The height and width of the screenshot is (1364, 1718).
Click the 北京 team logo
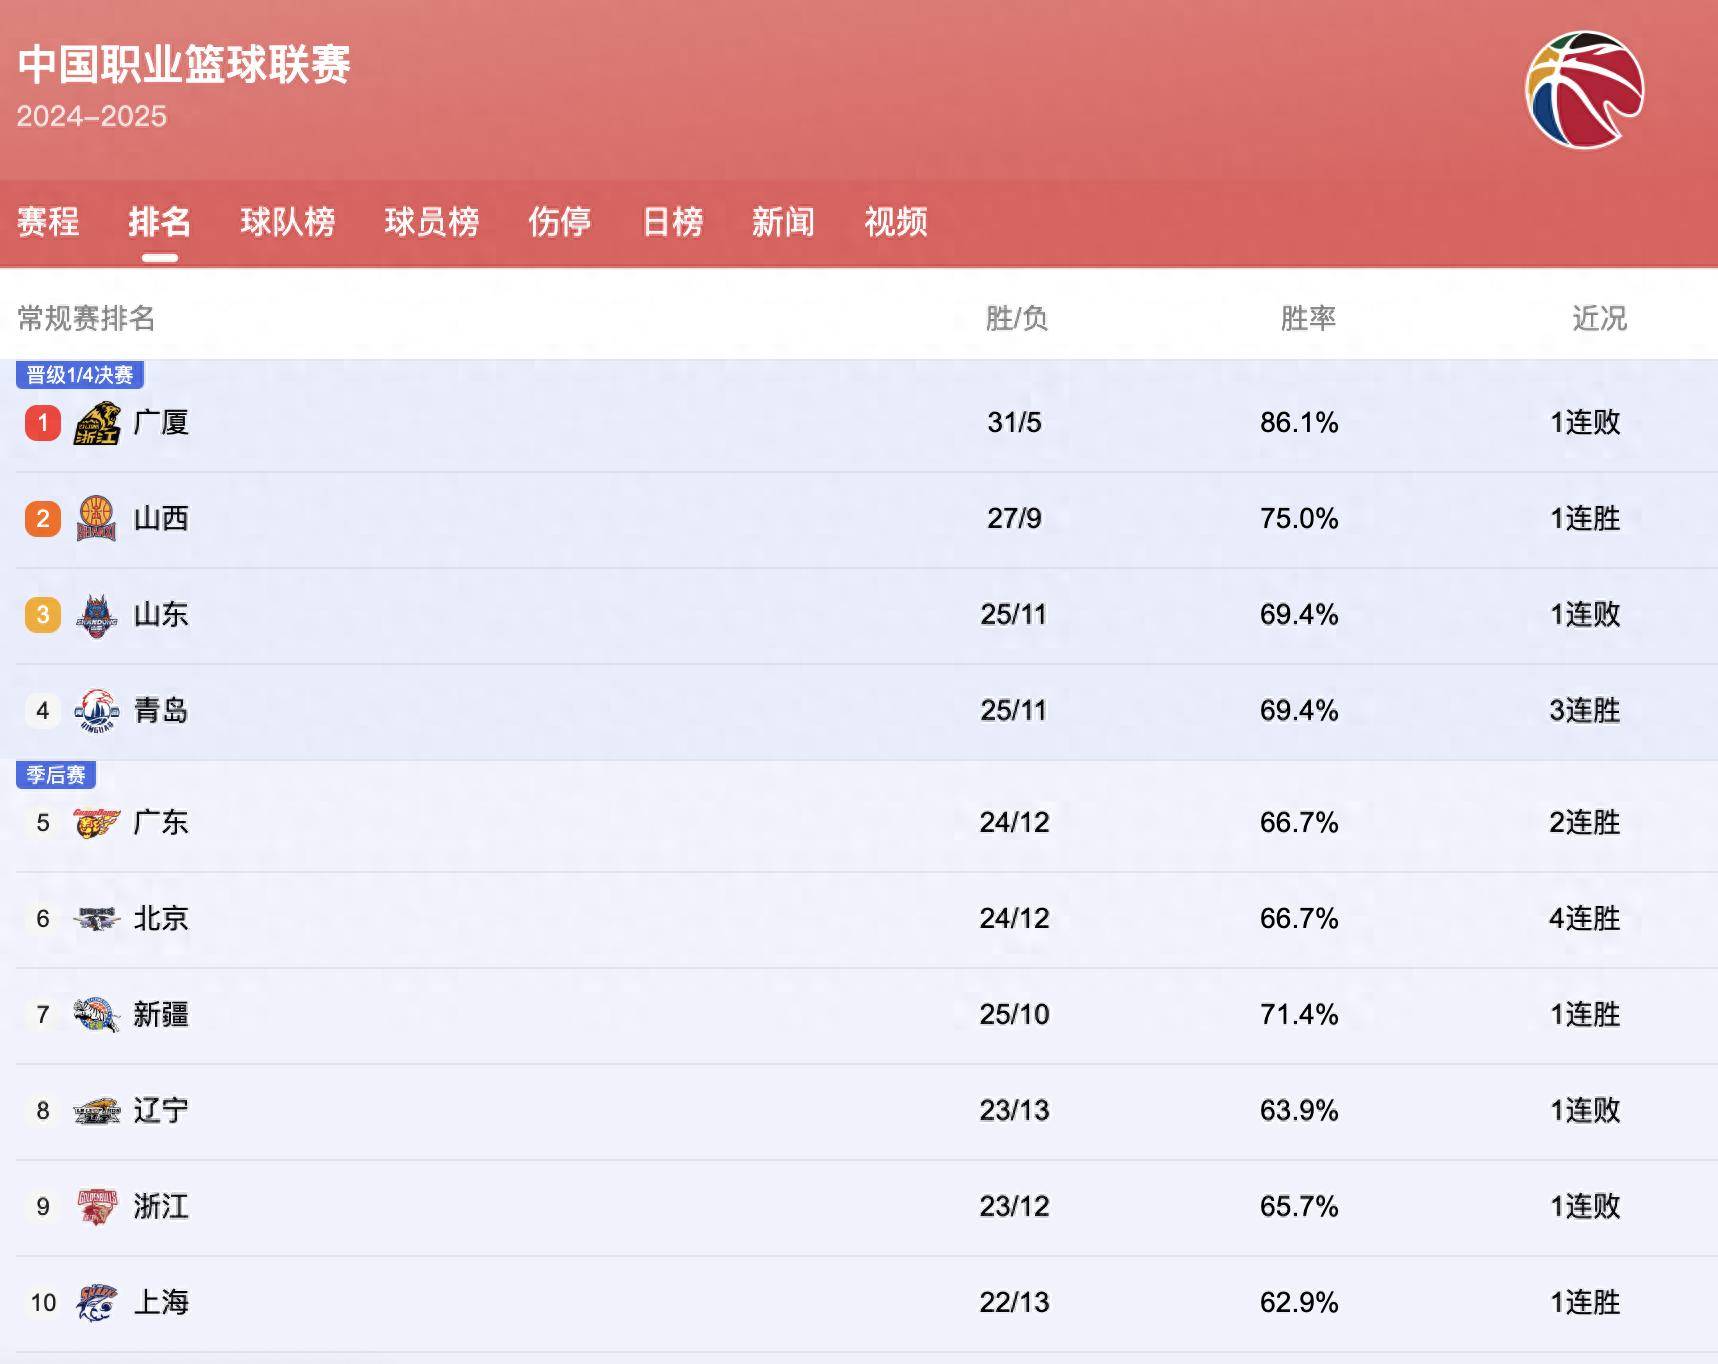point(97,917)
